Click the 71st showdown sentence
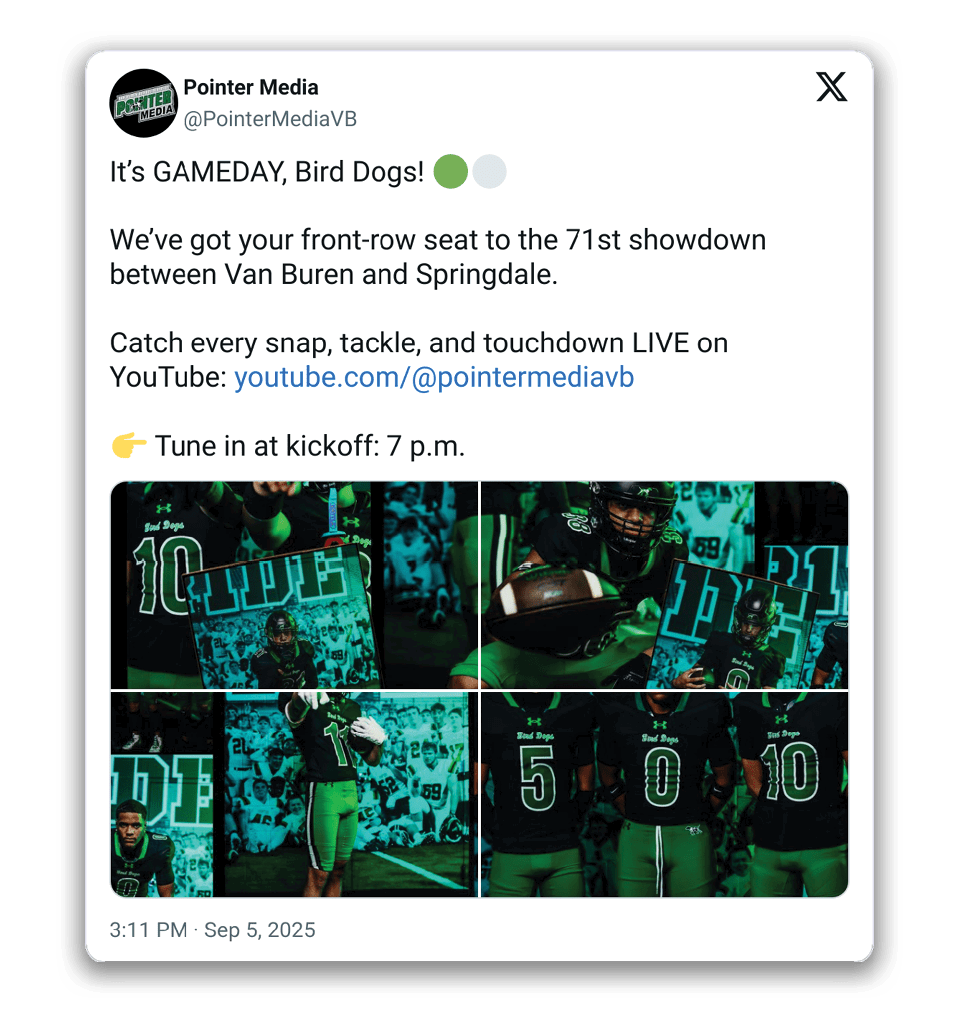This screenshot has width=959, height=1031. pos(438,257)
